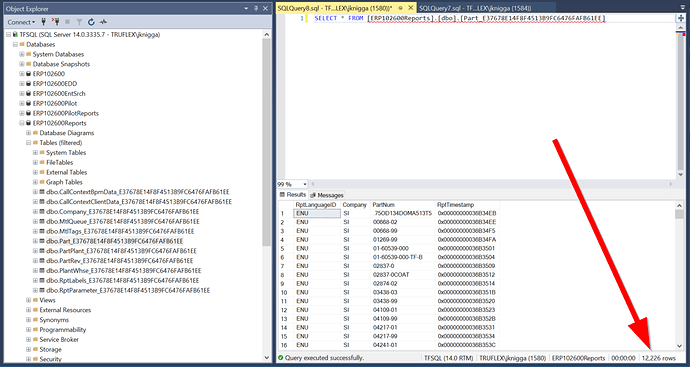Screen dimensions: 690x367
Task: Click the Filter funnel icon in Object Explorer
Action: 79,22
